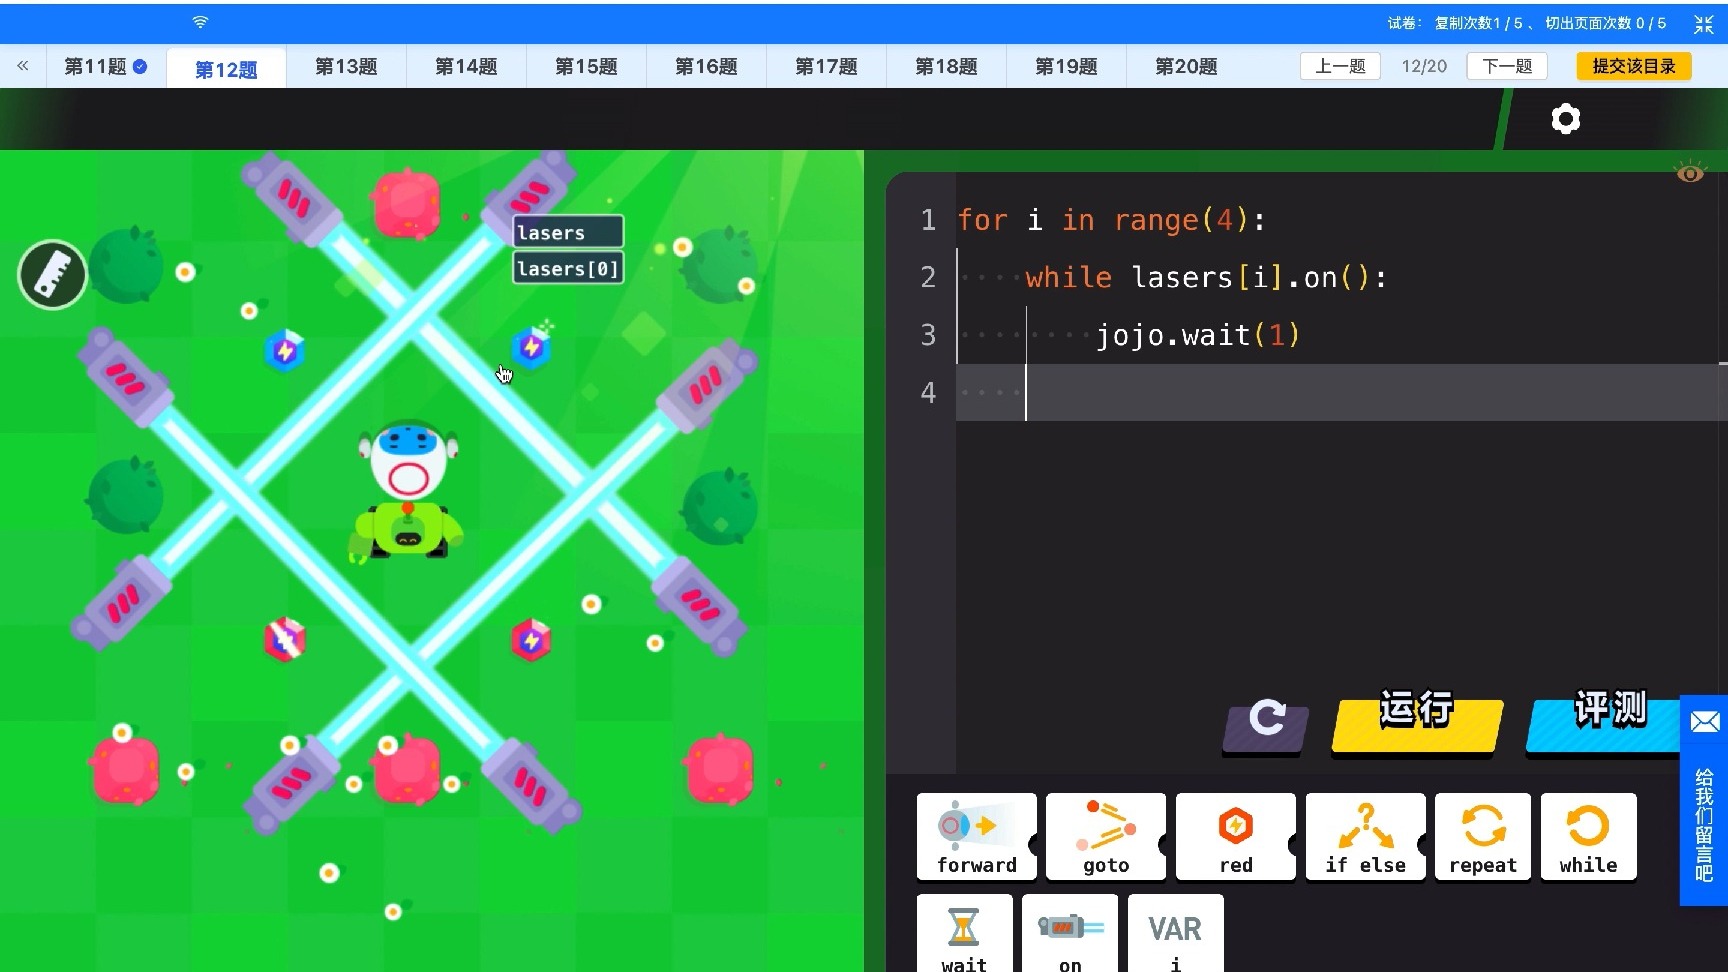
Task: Click the lasers variable label
Action: tap(568, 232)
